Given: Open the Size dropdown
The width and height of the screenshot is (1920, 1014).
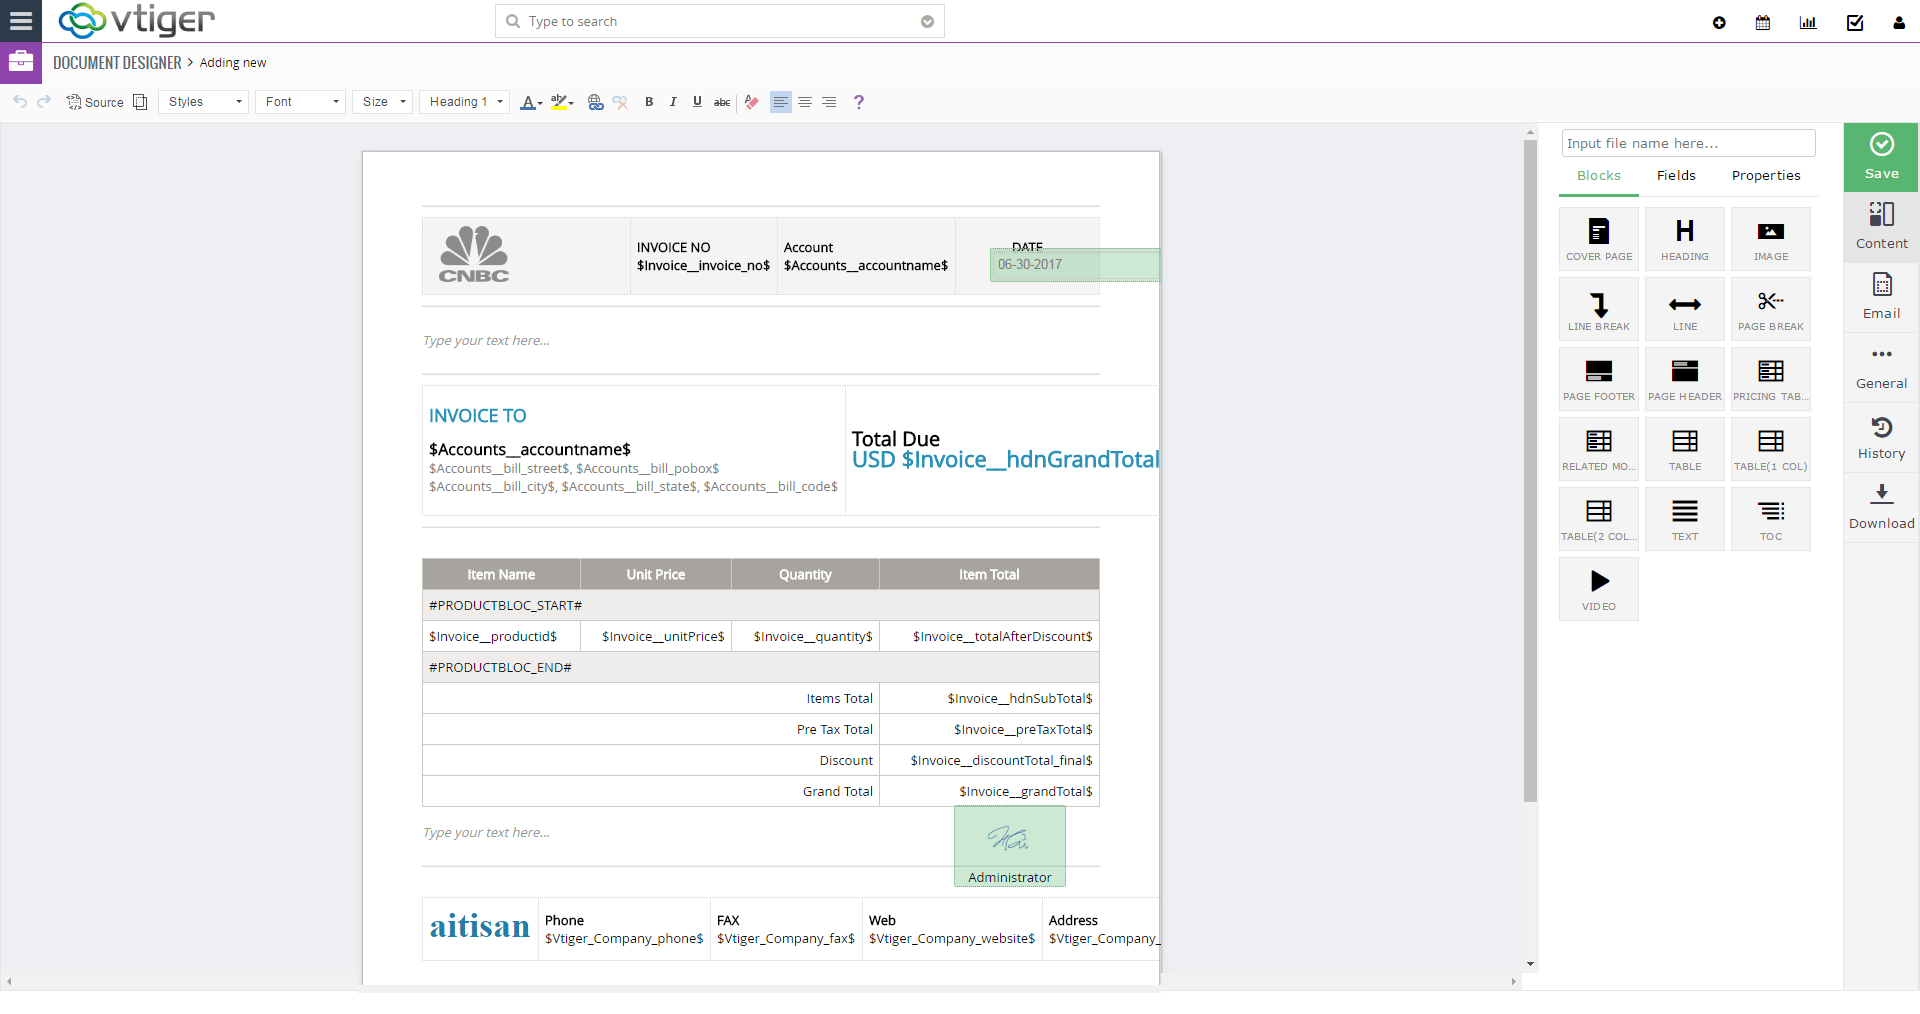Looking at the screenshot, I should pyautogui.click(x=382, y=101).
